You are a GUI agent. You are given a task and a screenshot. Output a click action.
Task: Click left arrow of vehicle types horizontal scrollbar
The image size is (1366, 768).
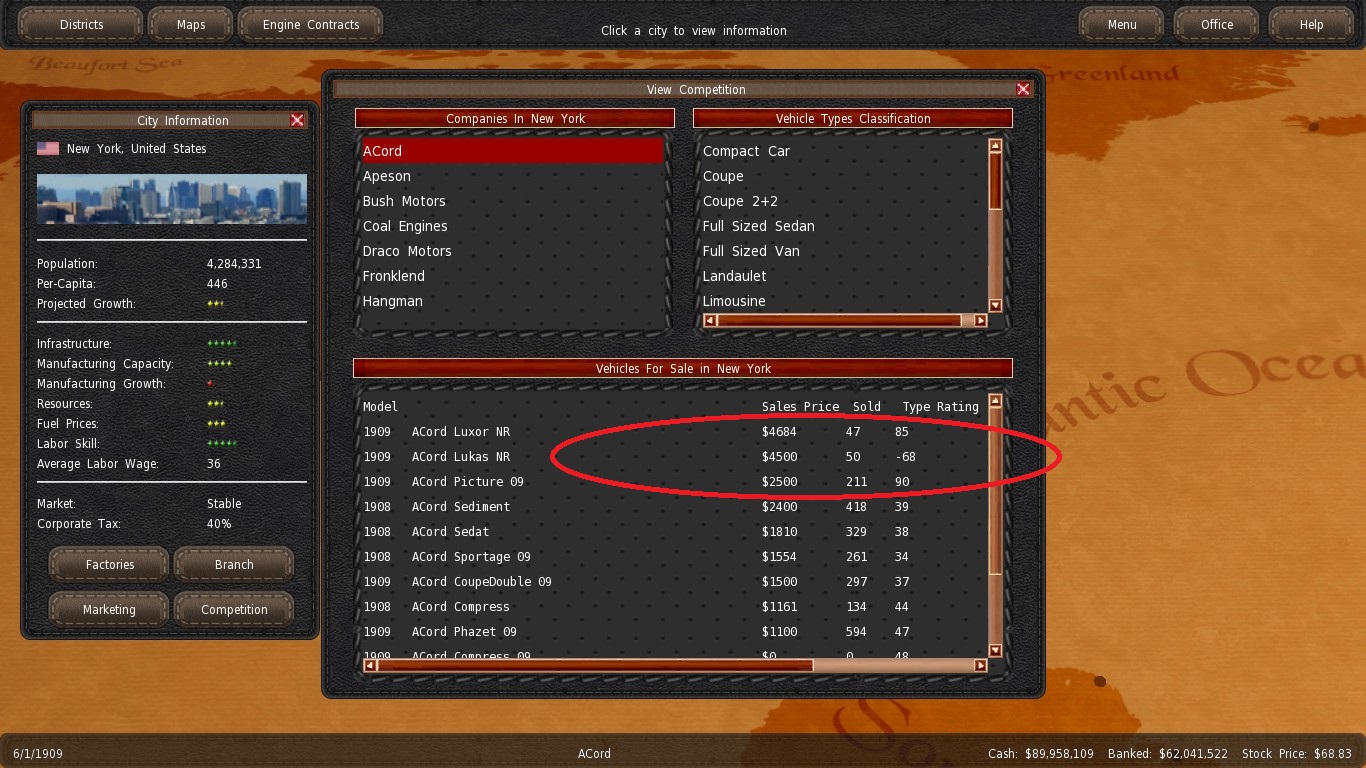point(710,321)
